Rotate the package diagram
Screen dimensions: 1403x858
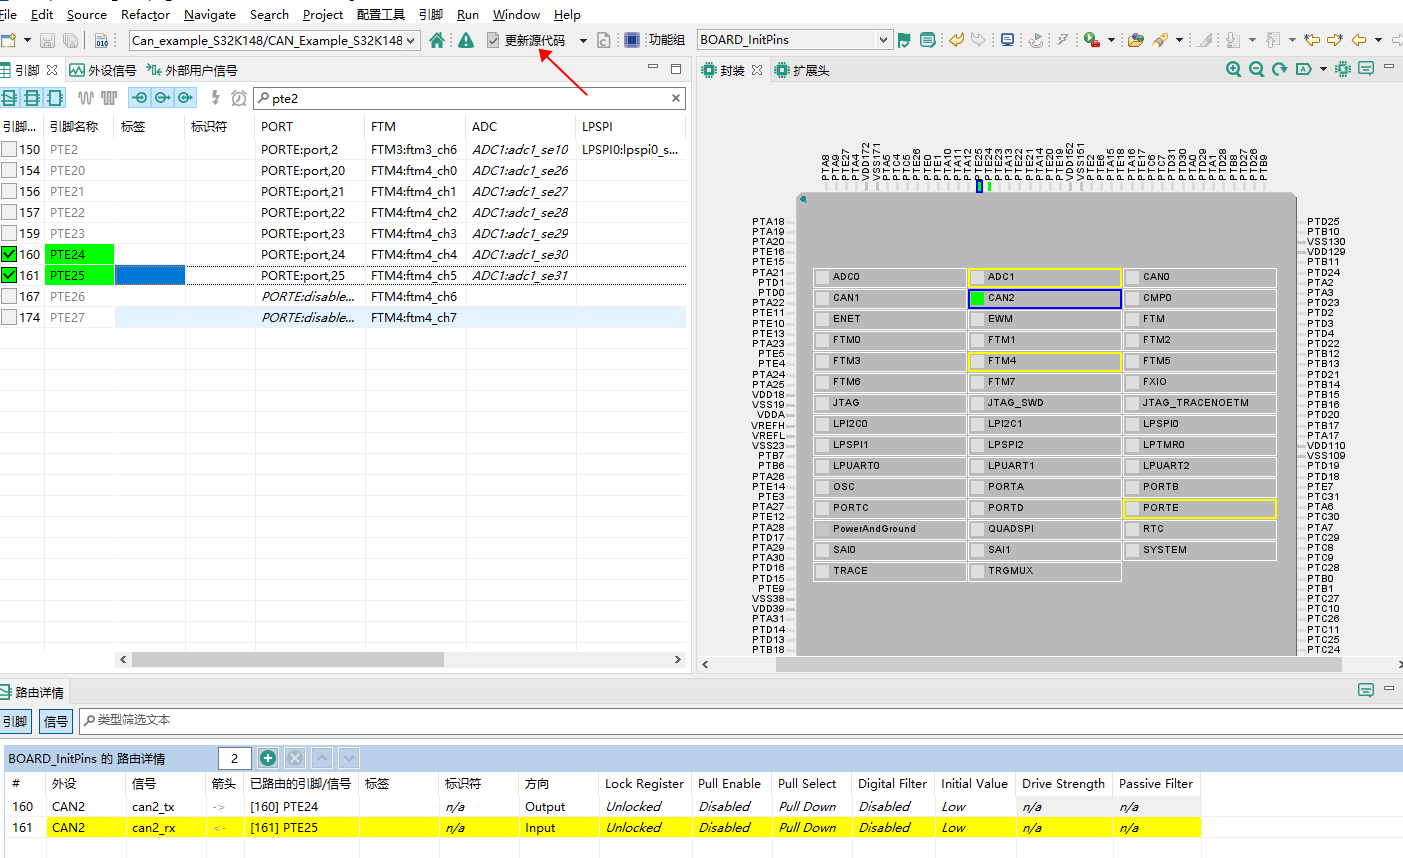[x=1280, y=69]
